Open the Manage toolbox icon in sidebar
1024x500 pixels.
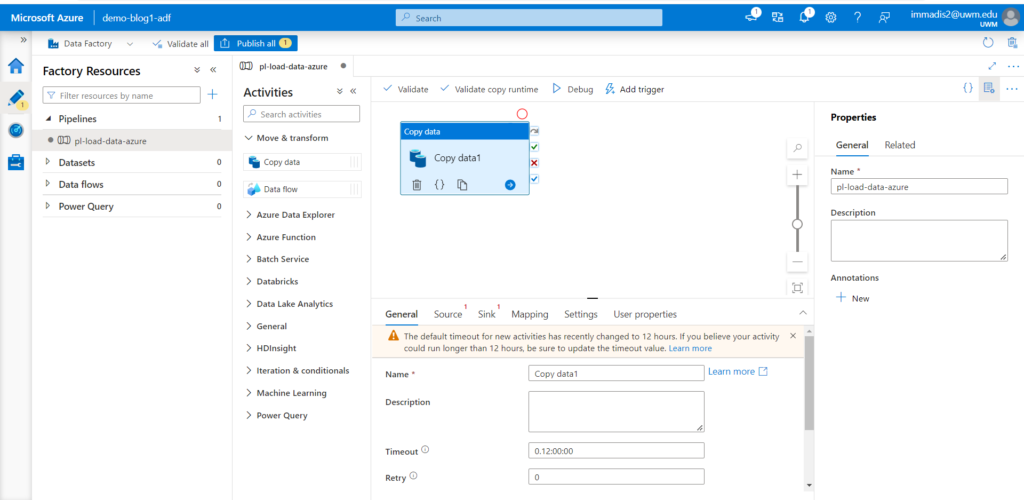(16, 162)
